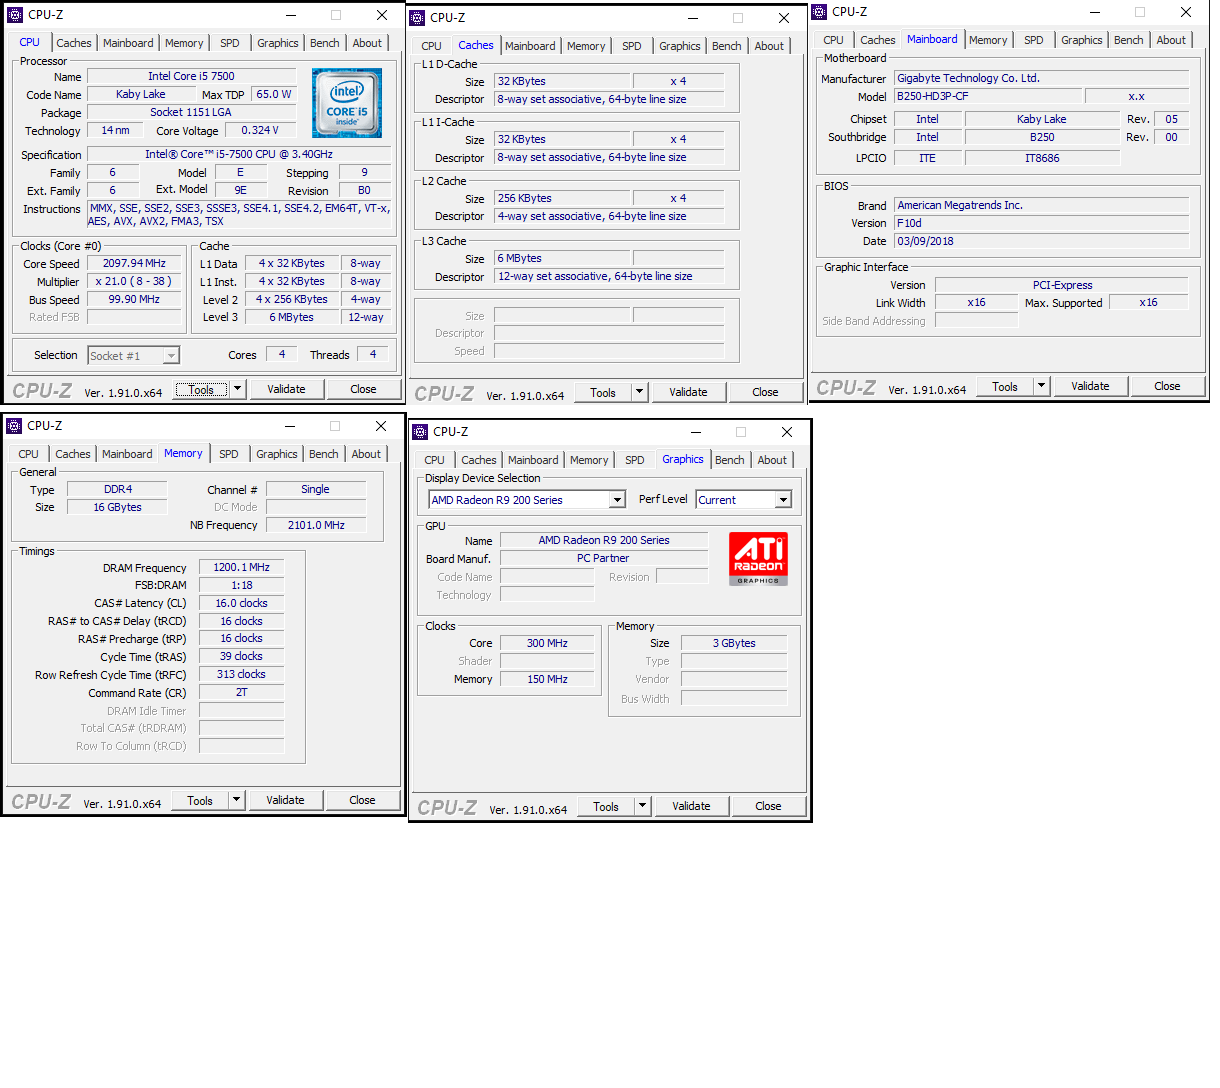
Task: Expand Tools dropdown arrow in Graphics window
Action: click(x=642, y=806)
